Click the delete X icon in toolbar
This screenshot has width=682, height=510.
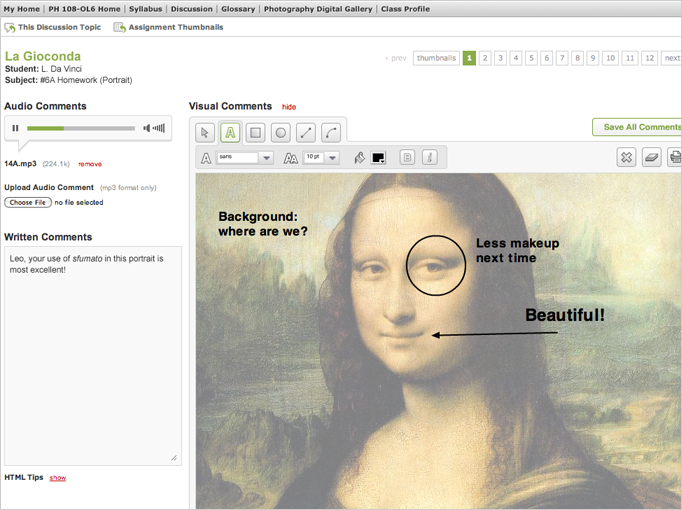click(626, 157)
